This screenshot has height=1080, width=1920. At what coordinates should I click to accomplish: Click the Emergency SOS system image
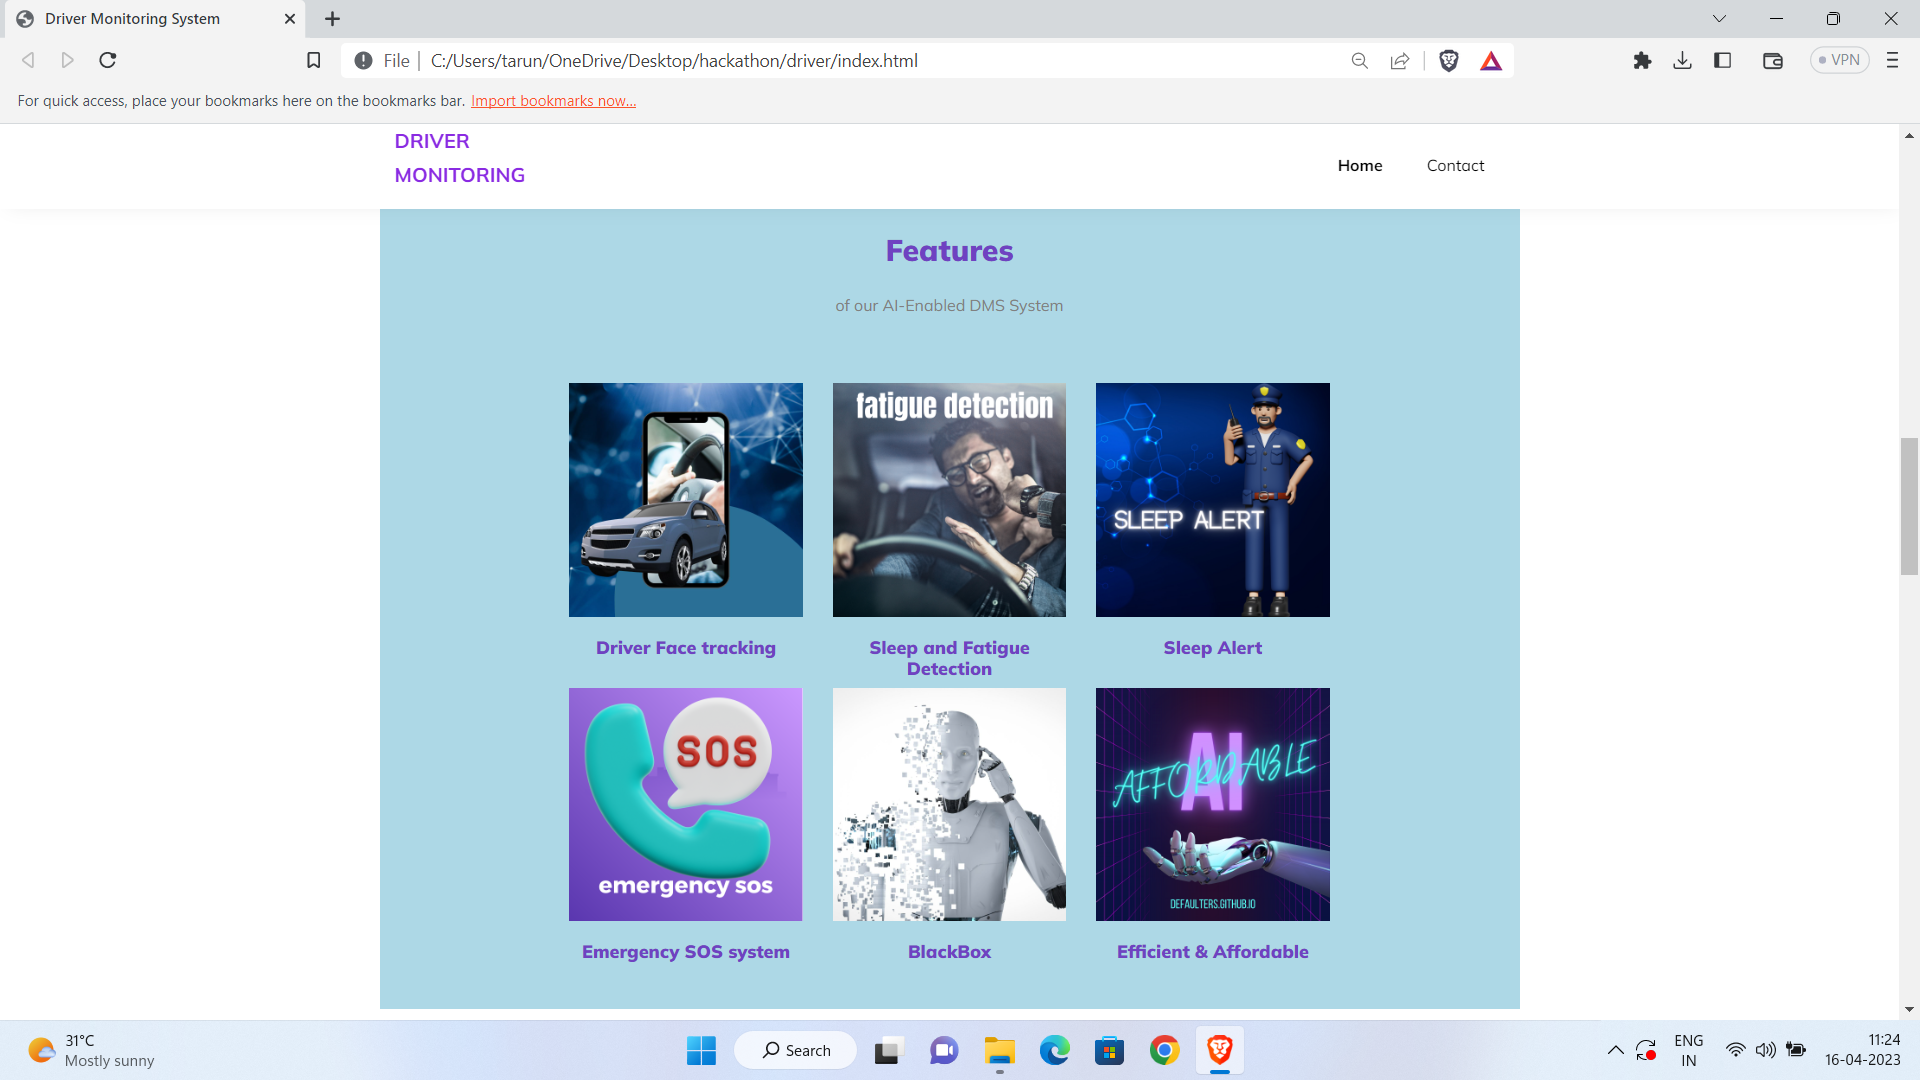[685, 804]
